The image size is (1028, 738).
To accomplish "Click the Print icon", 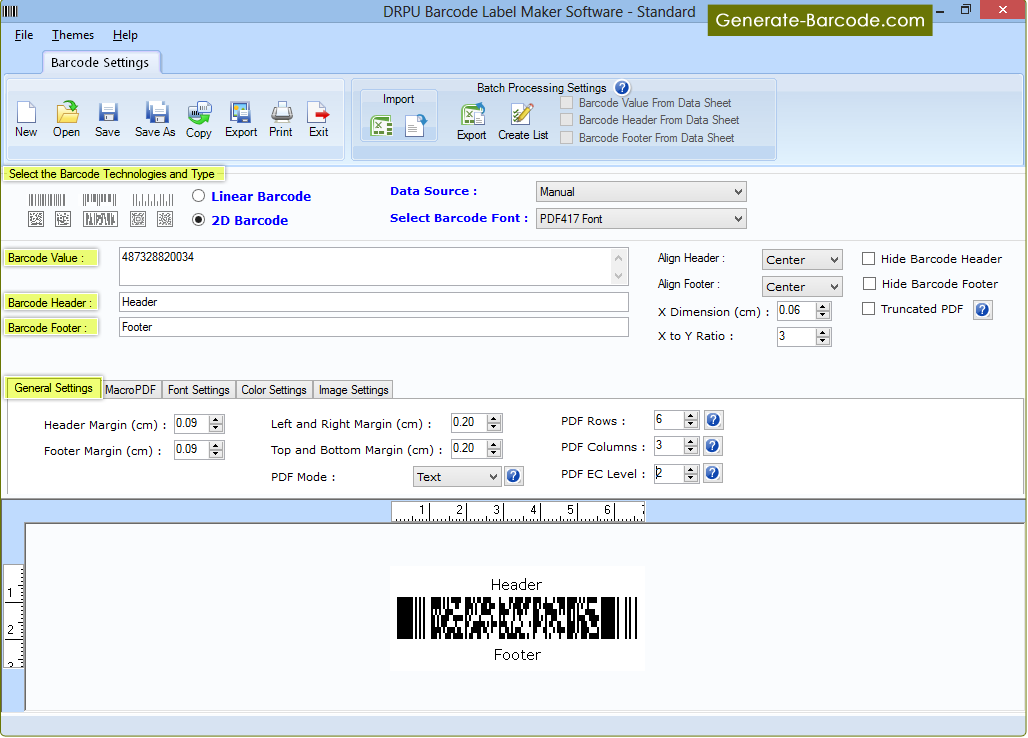I will coord(281,119).
